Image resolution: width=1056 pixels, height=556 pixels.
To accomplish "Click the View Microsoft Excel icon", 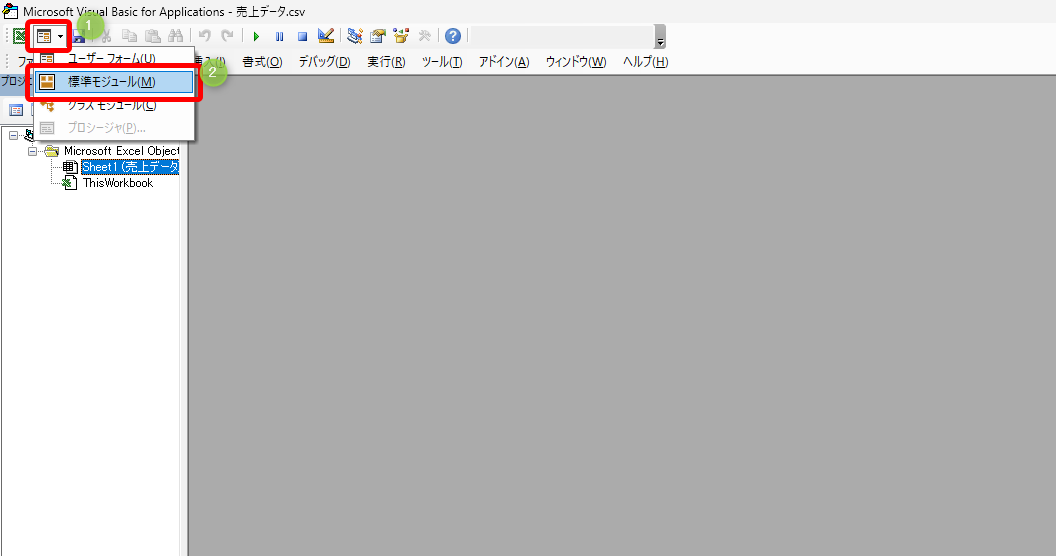I will [20, 36].
